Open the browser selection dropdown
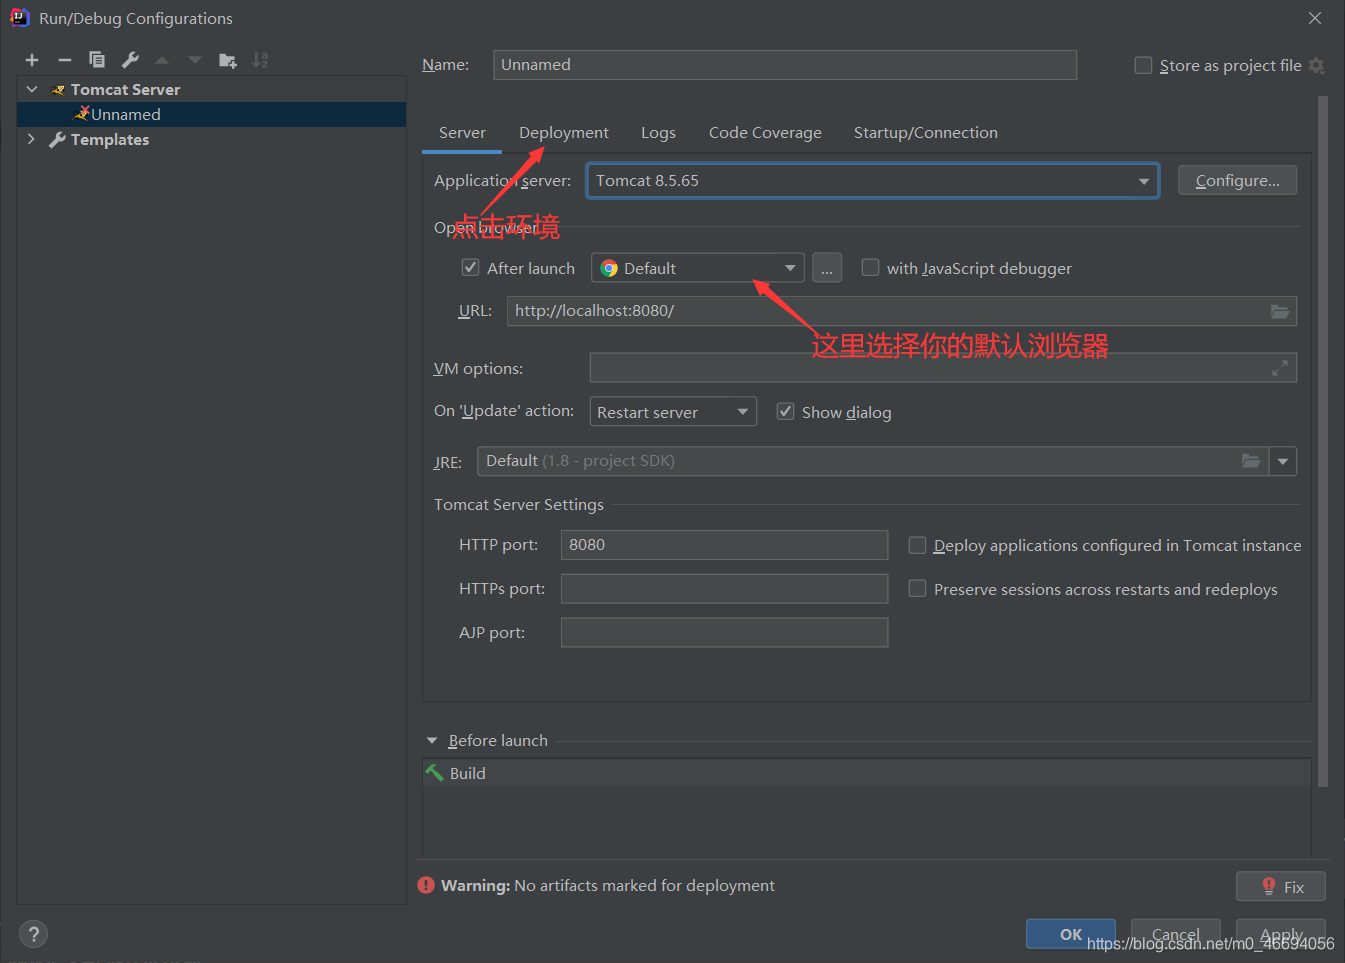Screen dimensions: 1345x963 [x=698, y=268]
